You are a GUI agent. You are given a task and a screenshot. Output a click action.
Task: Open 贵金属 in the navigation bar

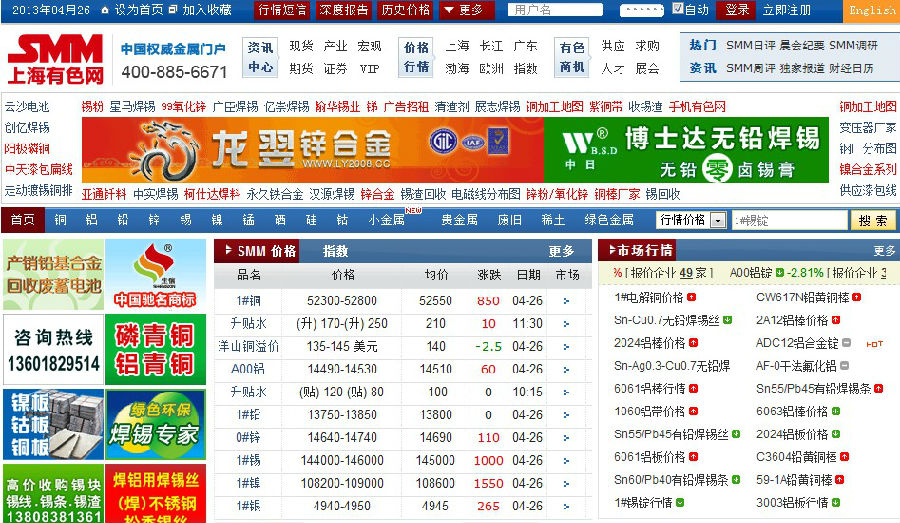(x=459, y=220)
